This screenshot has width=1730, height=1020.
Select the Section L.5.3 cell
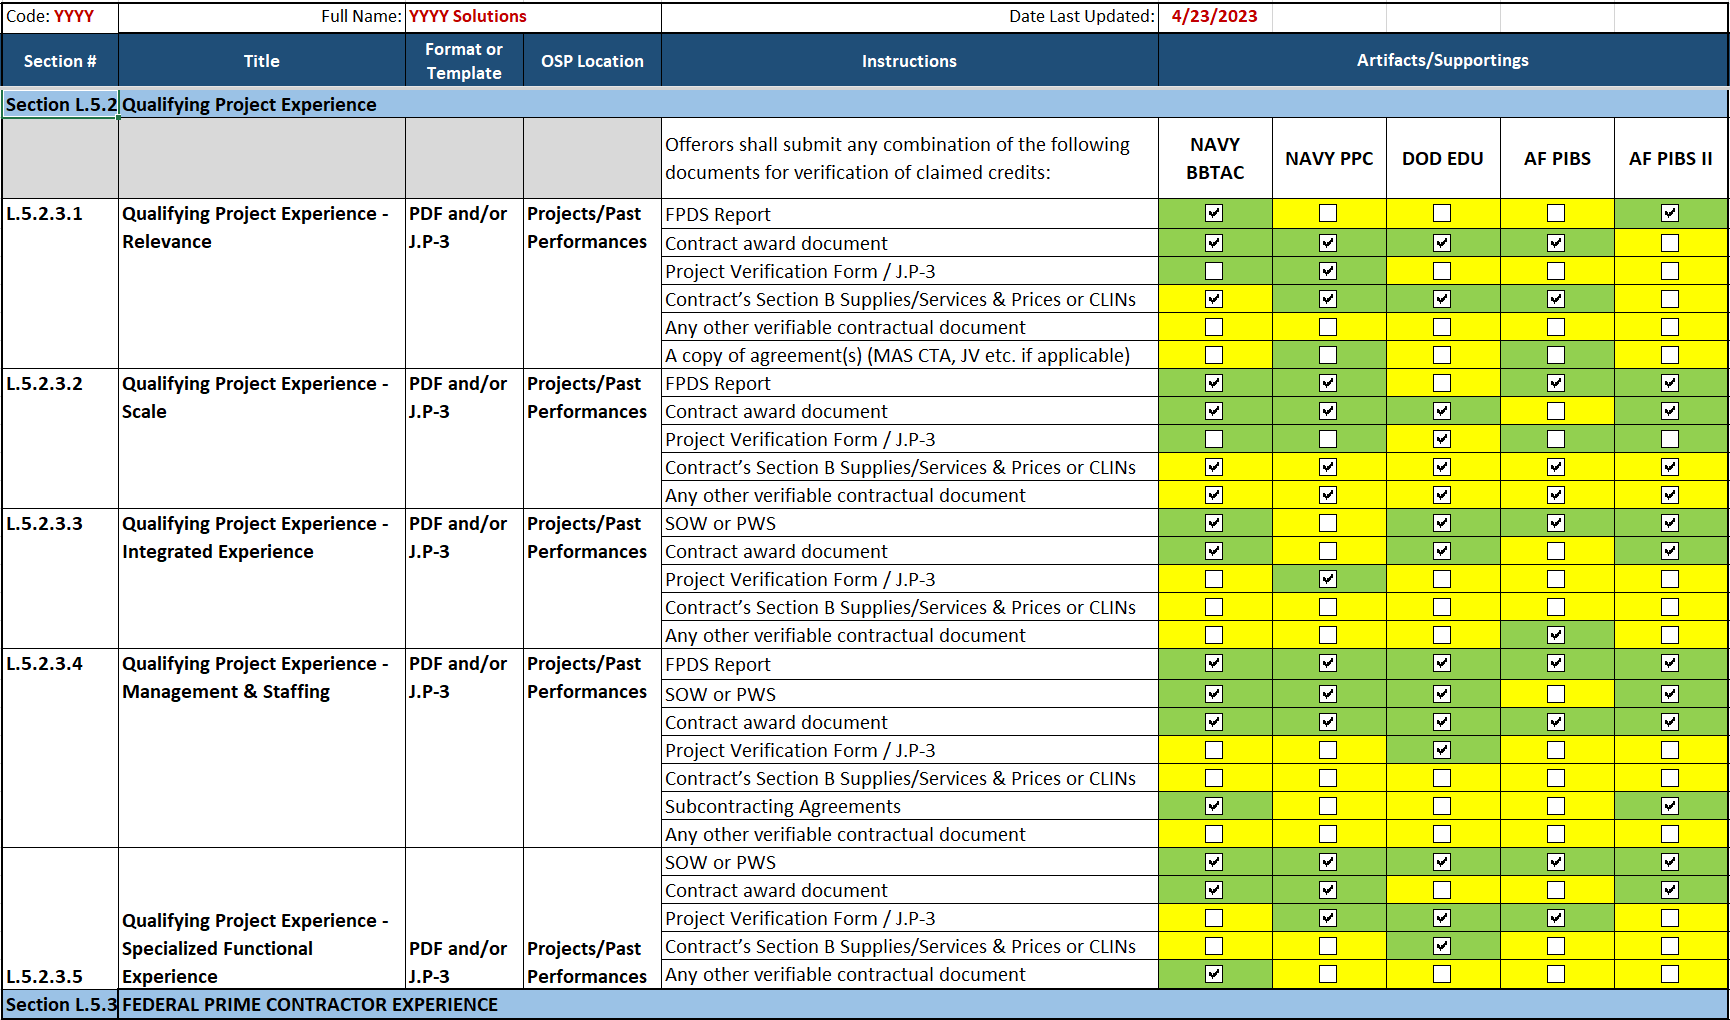(60, 1004)
